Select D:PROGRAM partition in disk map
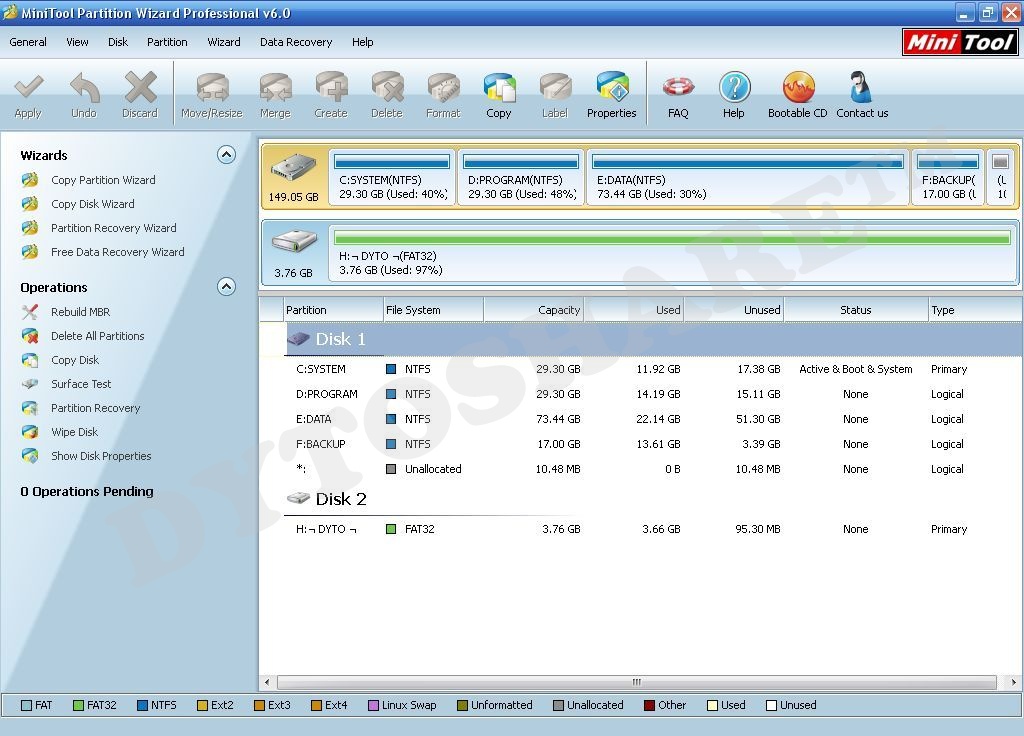 pyautogui.click(x=520, y=177)
